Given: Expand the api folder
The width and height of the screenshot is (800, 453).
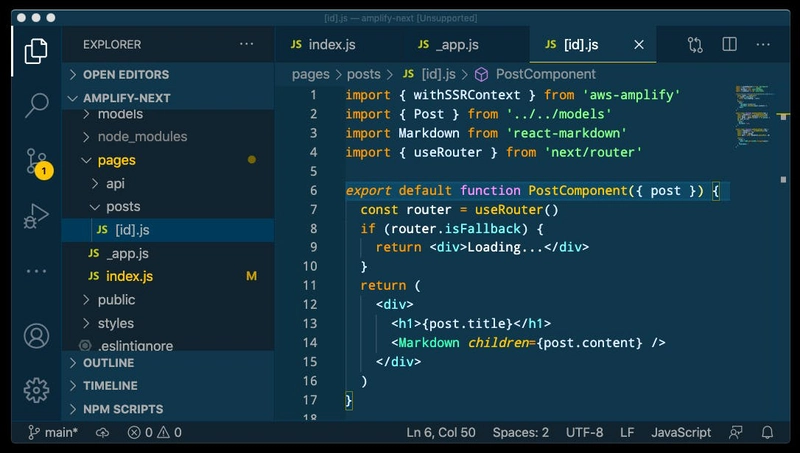Looking at the screenshot, I should [168, 184].
